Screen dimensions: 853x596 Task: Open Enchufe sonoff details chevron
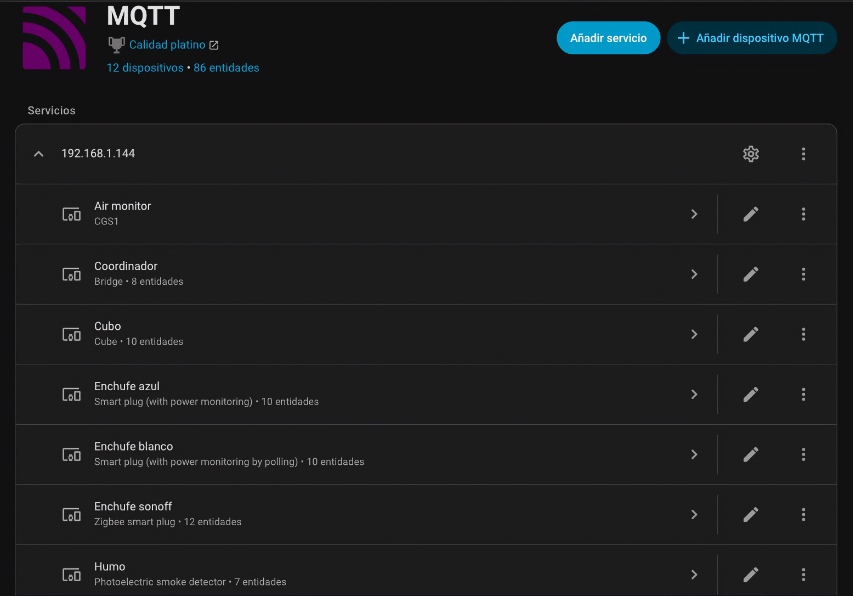tap(694, 514)
